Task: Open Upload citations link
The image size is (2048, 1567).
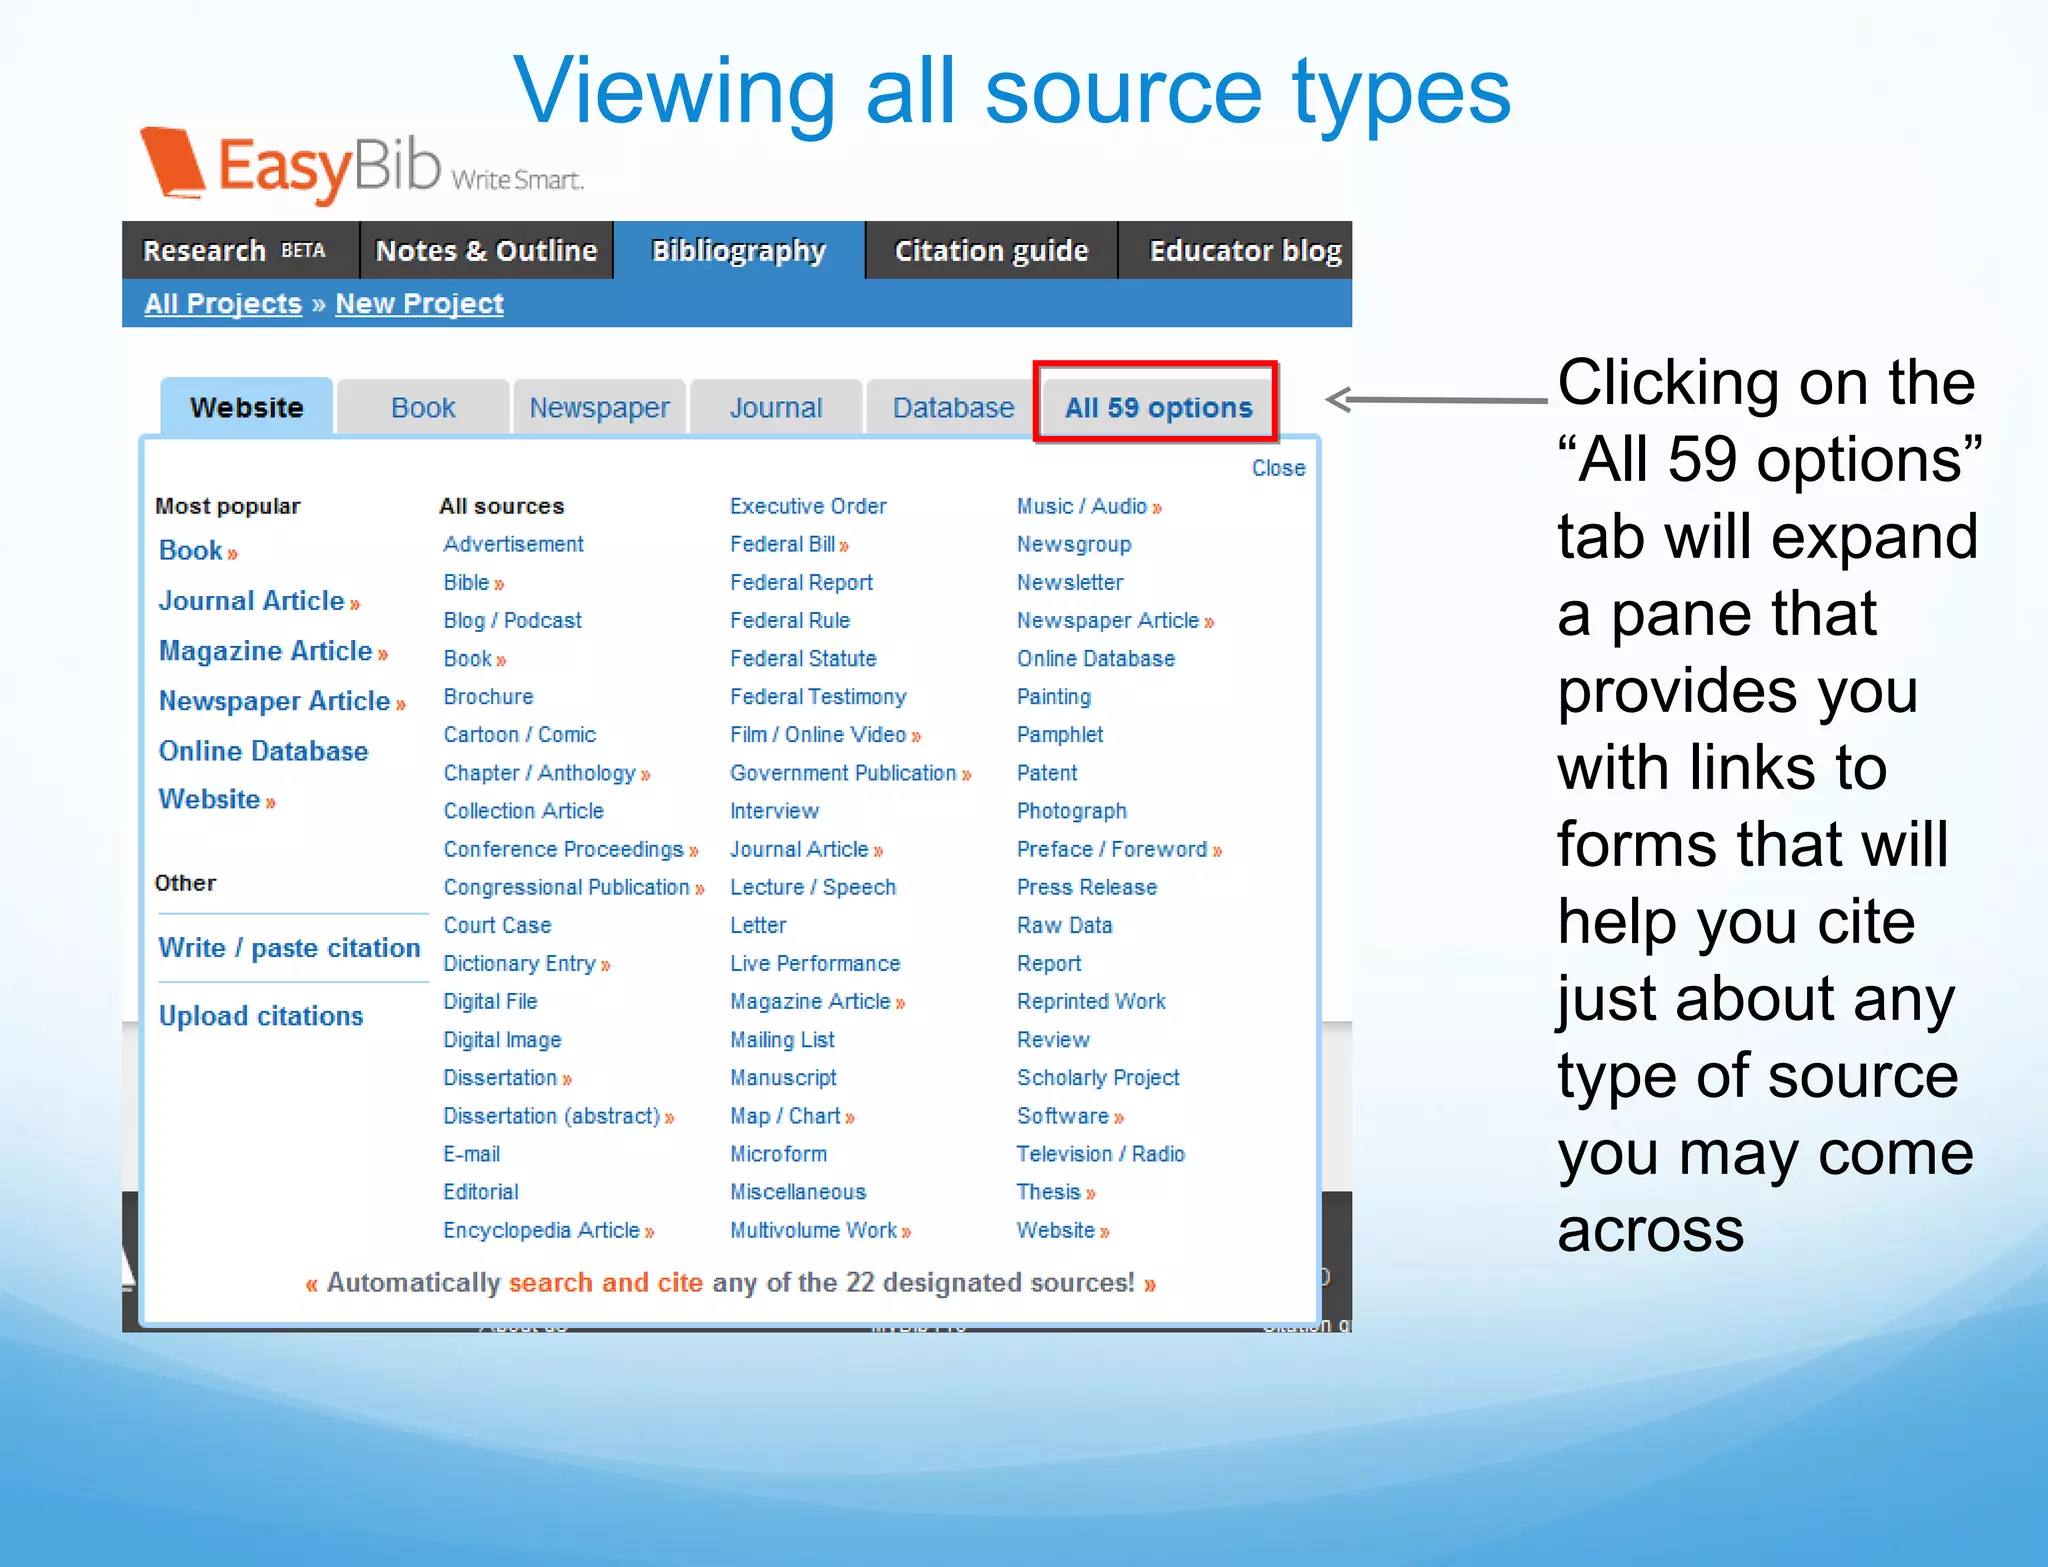Action: pyautogui.click(x=260, y=1015)
